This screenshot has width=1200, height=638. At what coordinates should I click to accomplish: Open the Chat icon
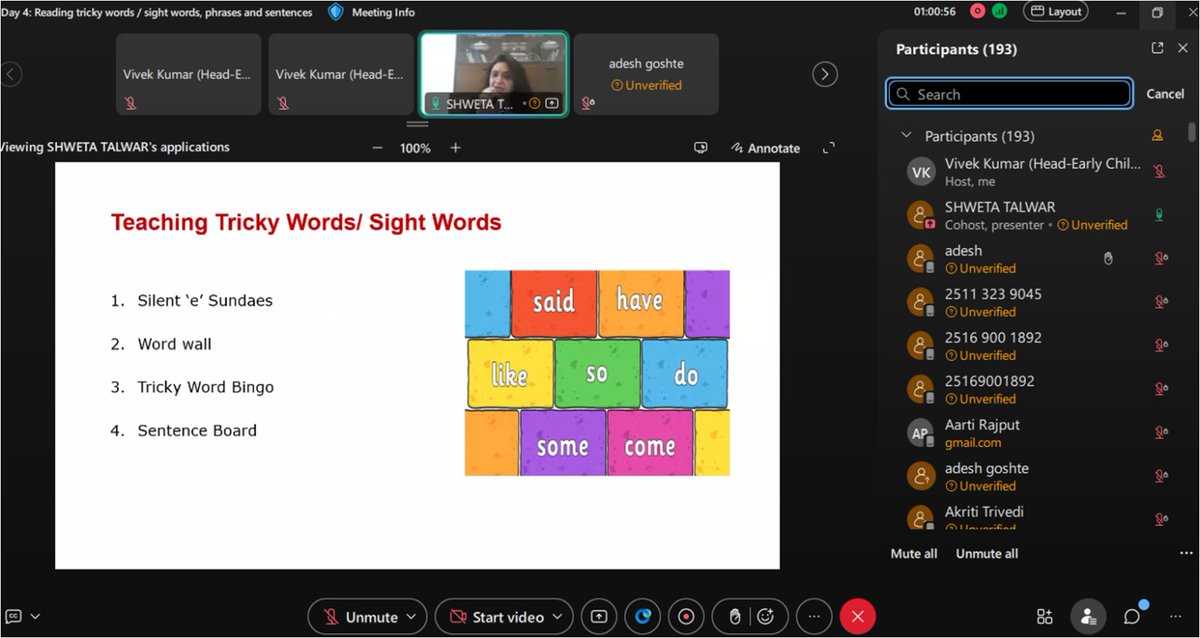pos(1132,617)
